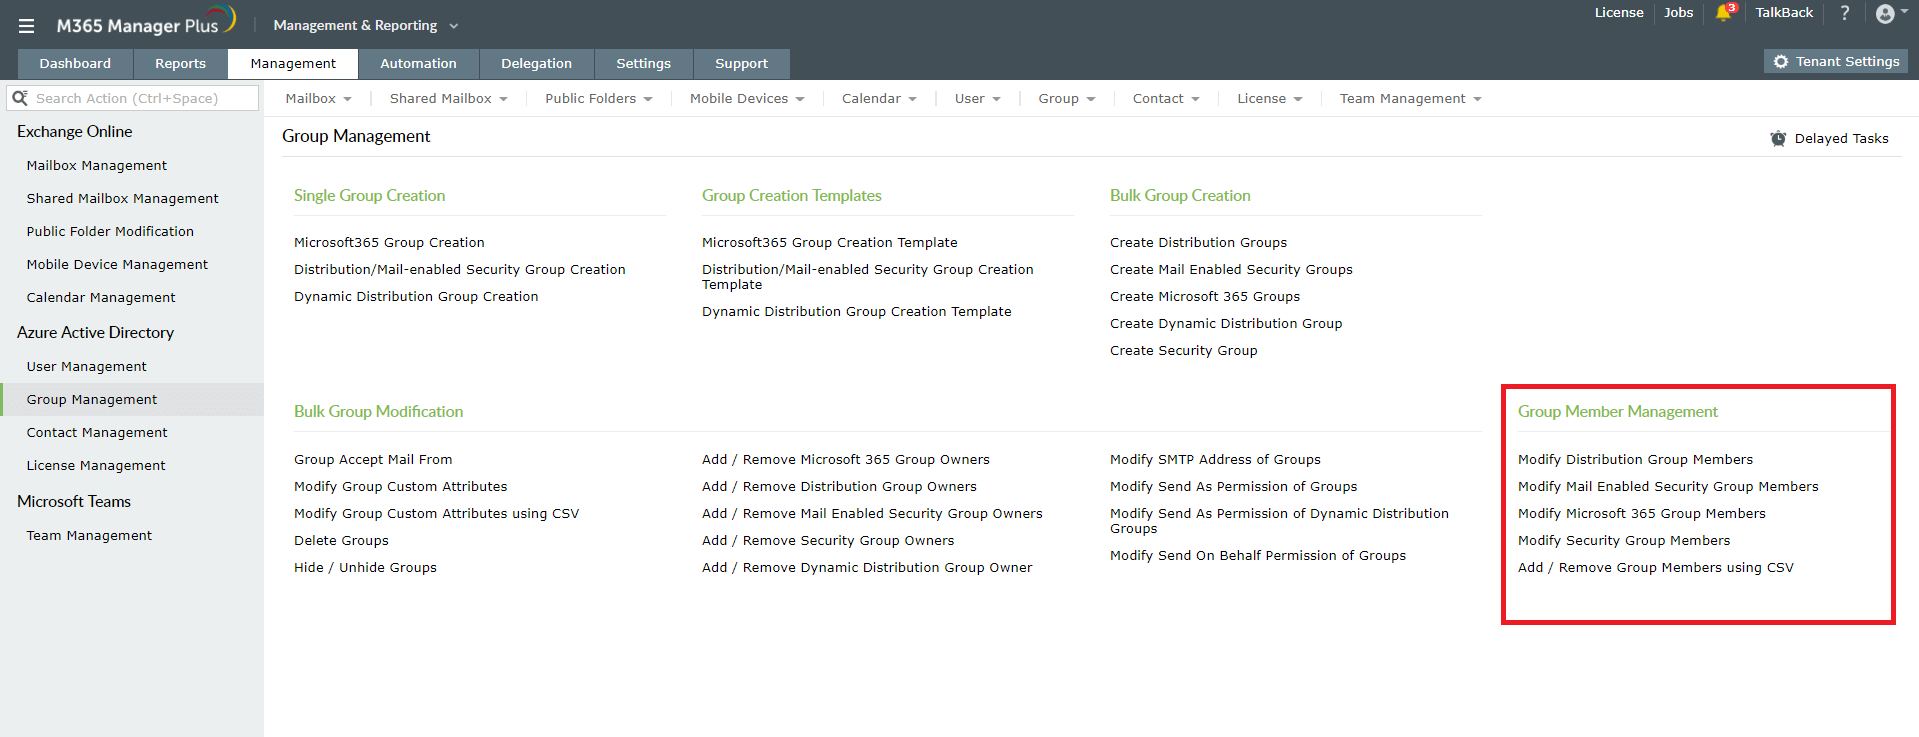Switch to the Reports tab

point(180,63)
